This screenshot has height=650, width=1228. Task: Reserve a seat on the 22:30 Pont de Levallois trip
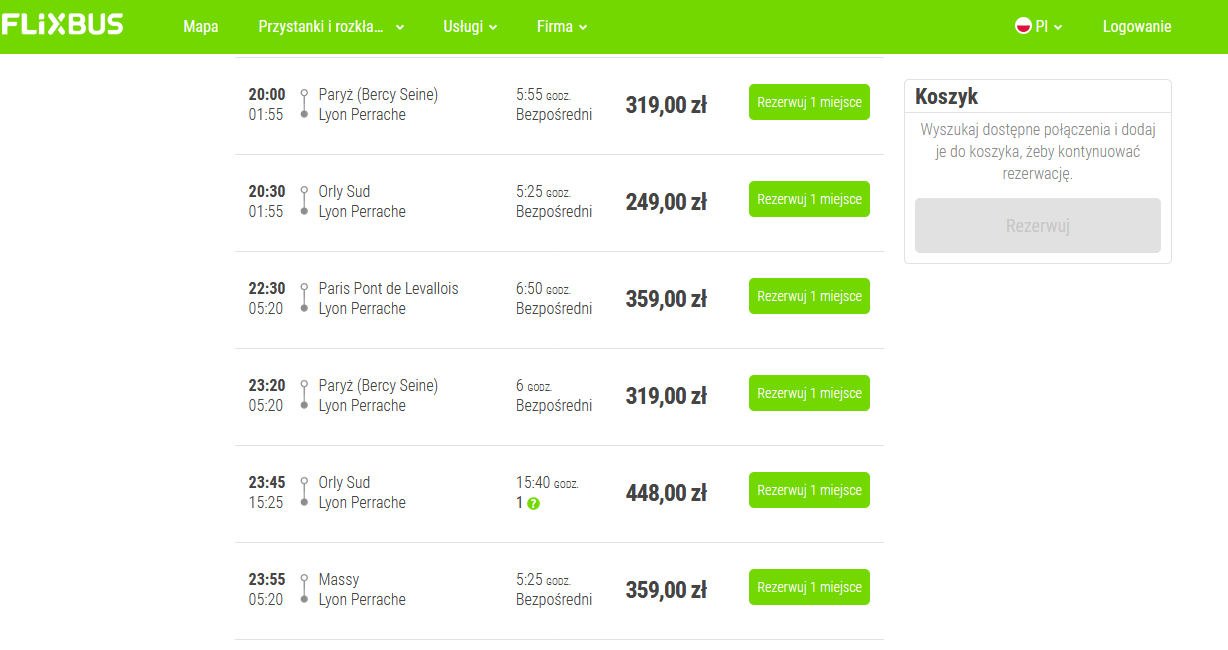809,296
